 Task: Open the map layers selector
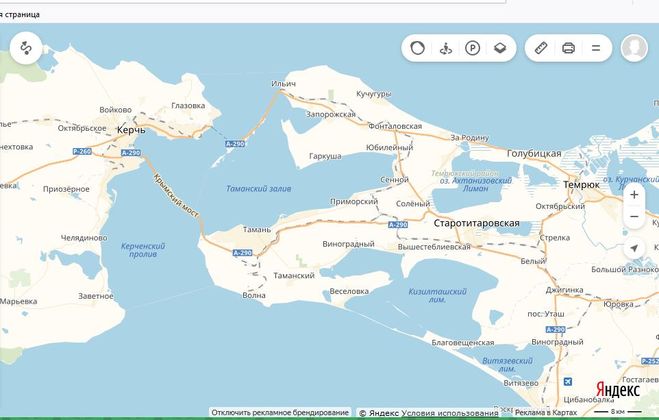pyautogui.click(x=500, y=48)
